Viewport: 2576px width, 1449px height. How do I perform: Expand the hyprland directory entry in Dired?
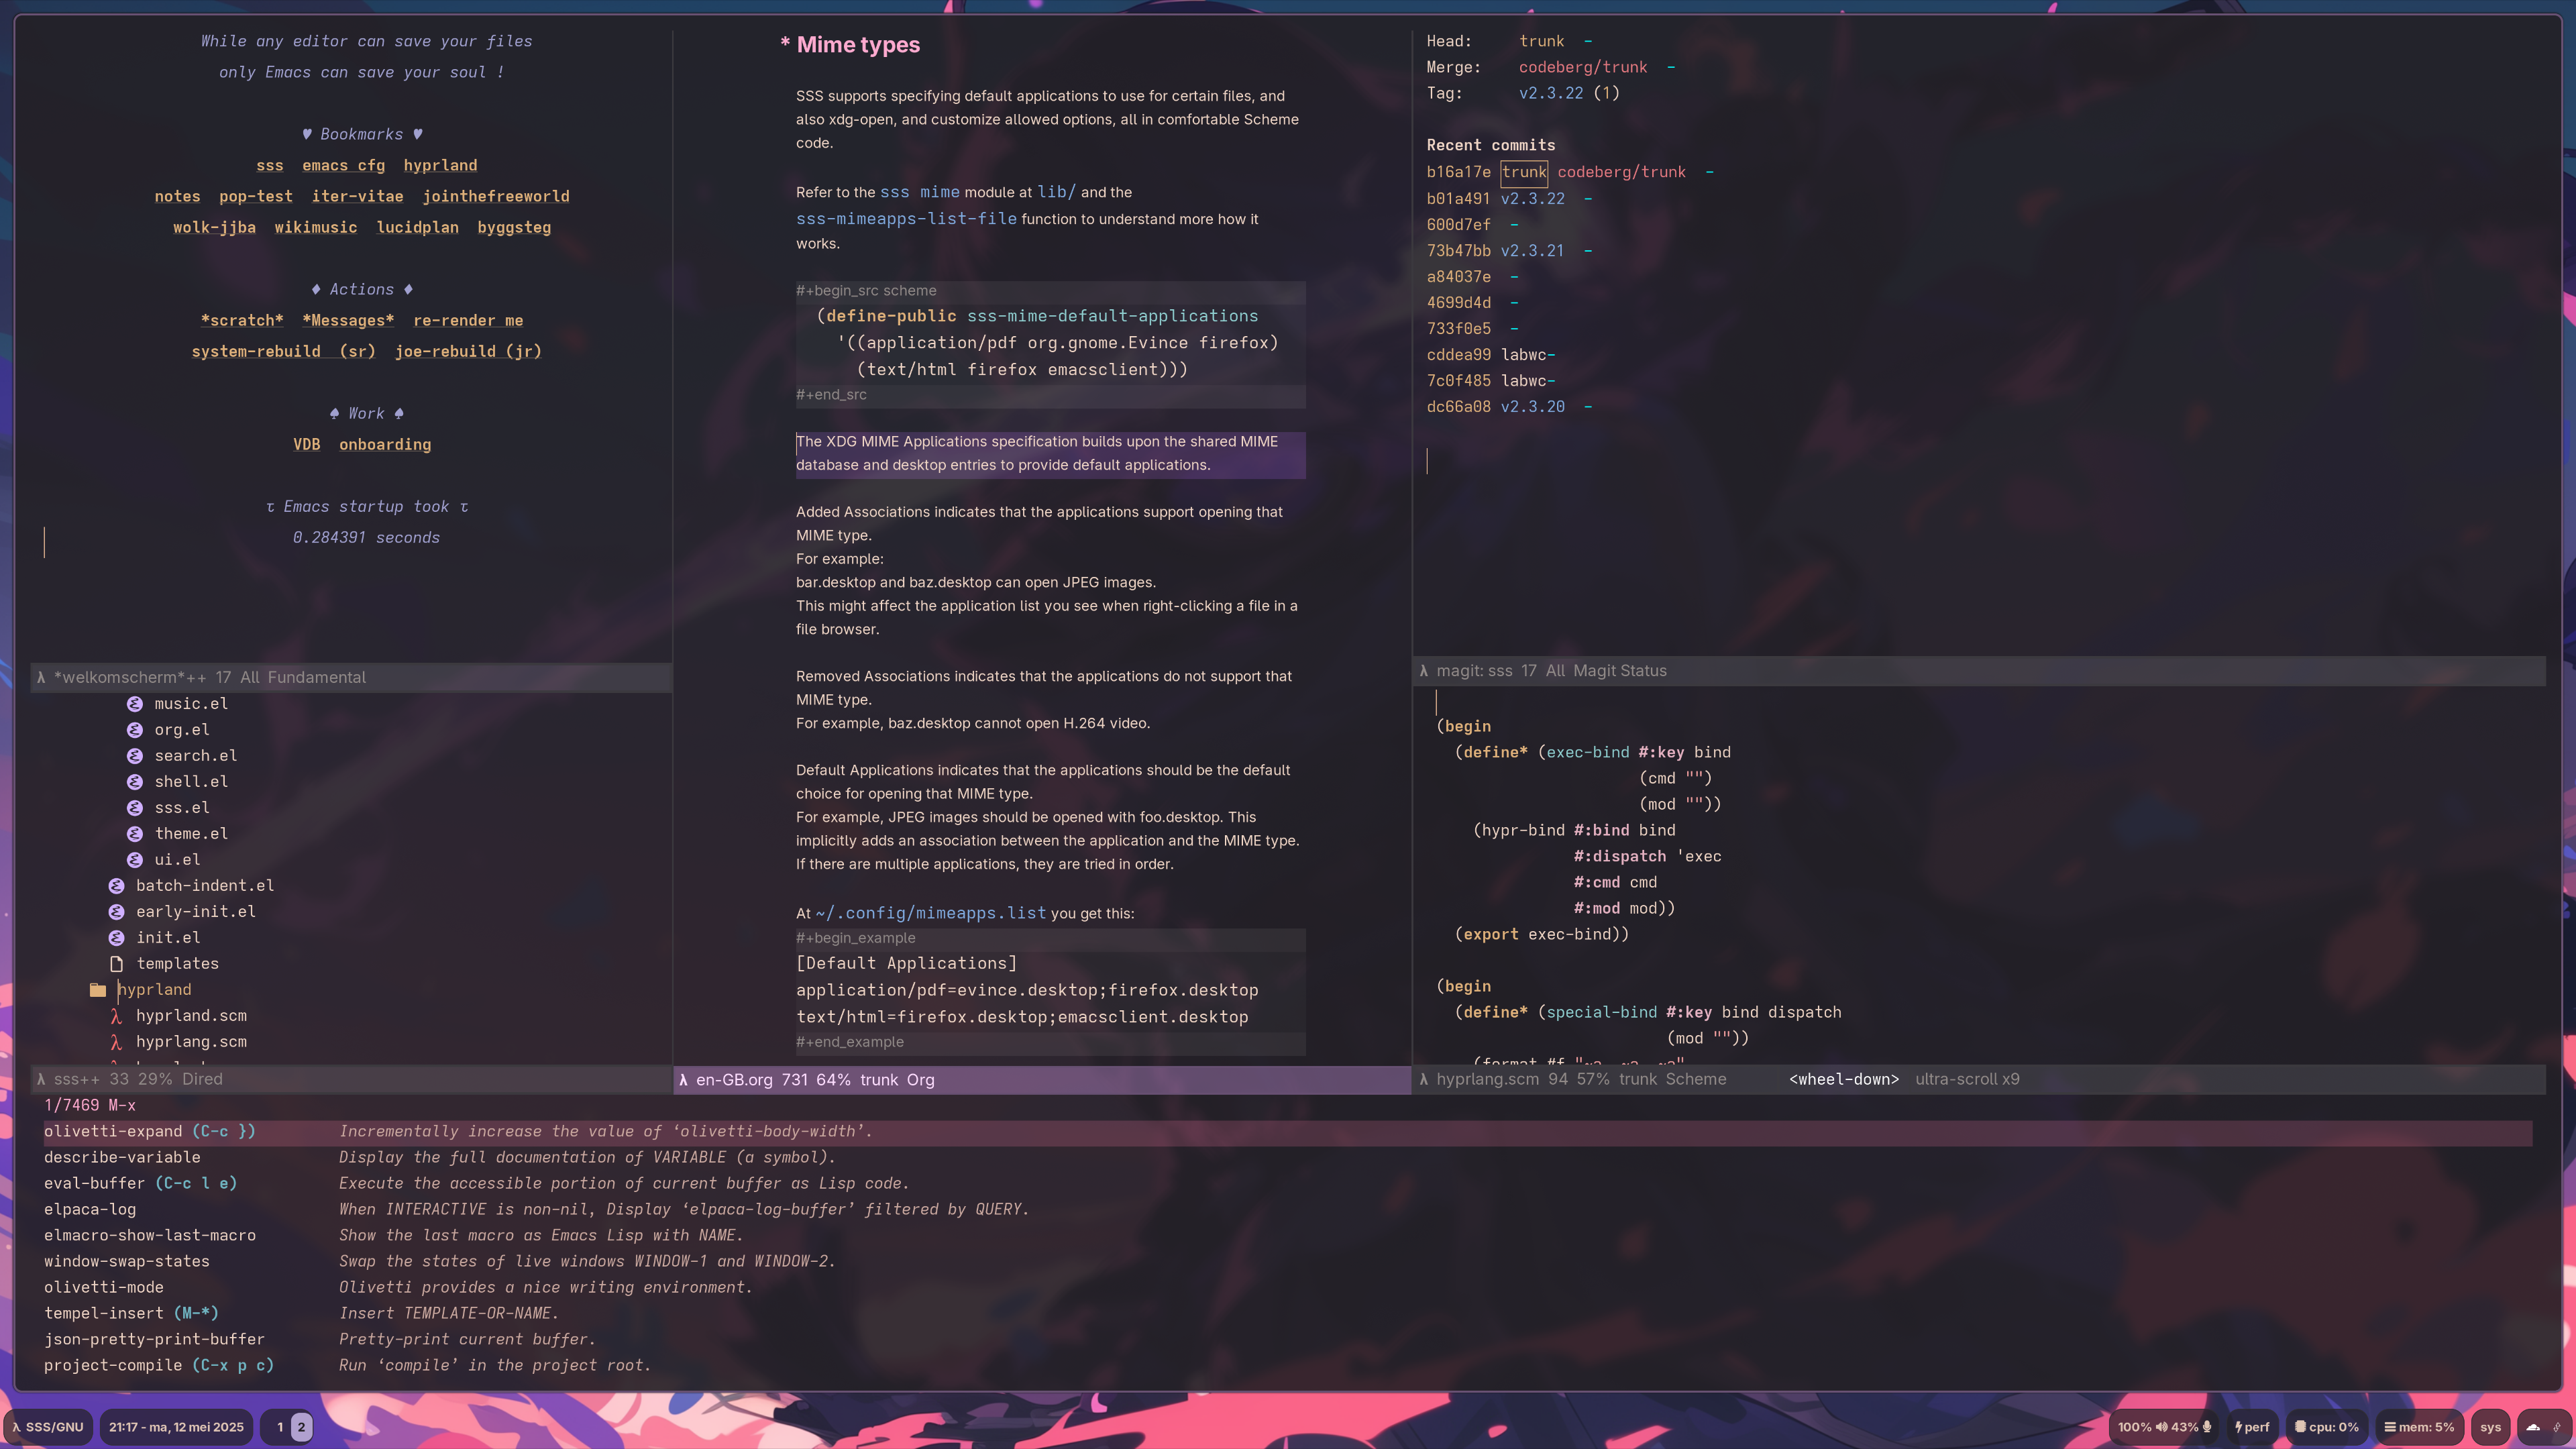pyautogui.click(x=155, y=990)
